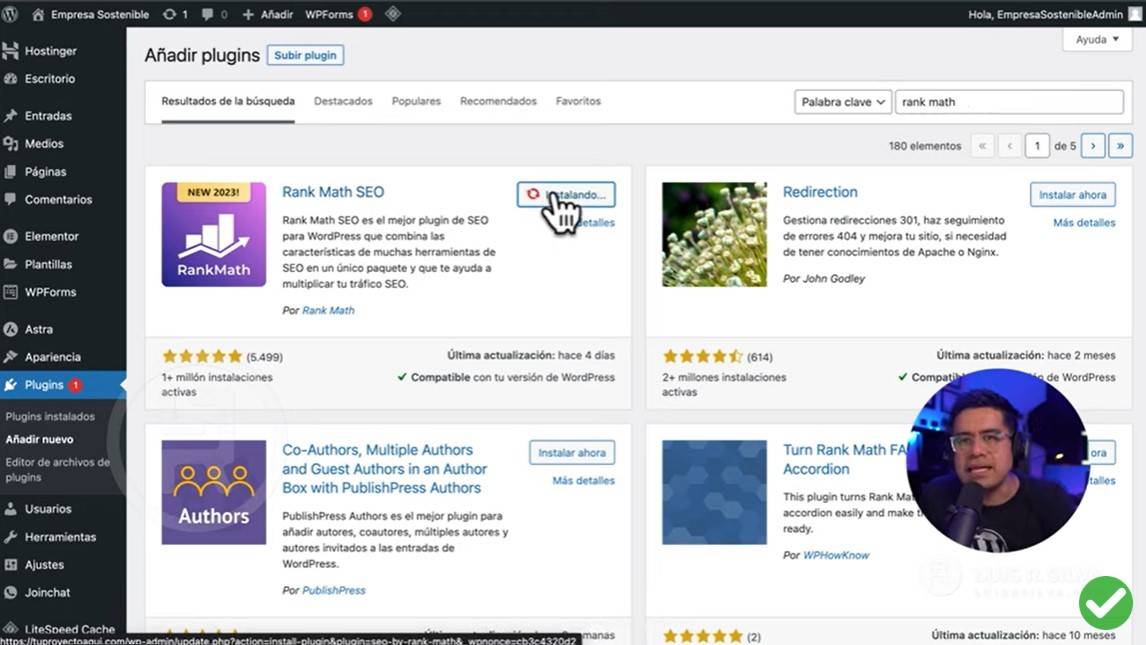Click the current page number field
1146x645 pixels.
[x=1037, y=146]
